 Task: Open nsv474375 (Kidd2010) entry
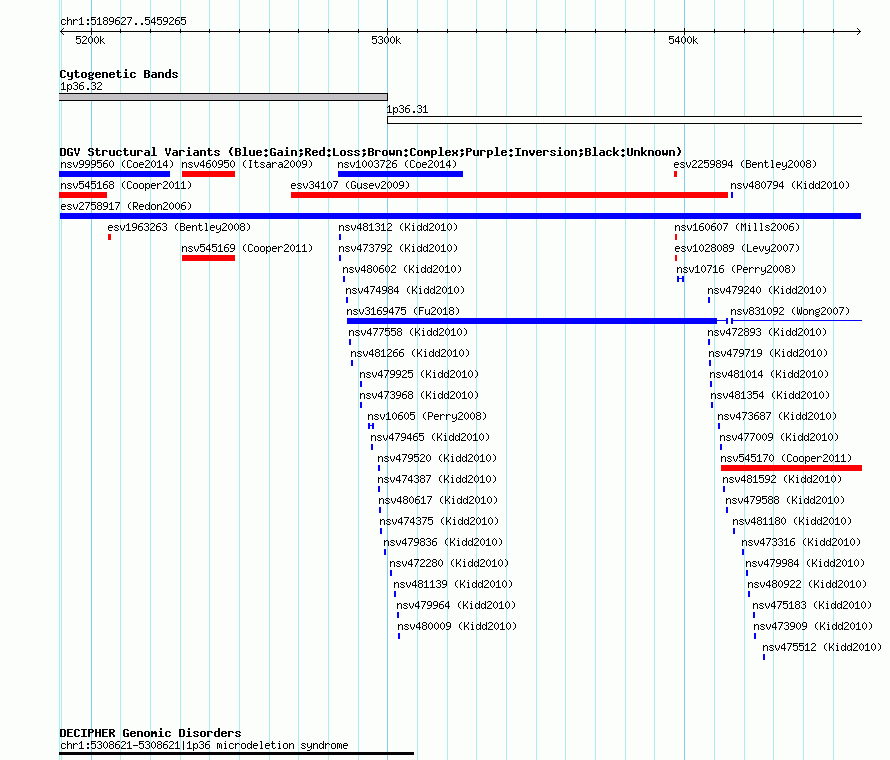click(439, 521)
